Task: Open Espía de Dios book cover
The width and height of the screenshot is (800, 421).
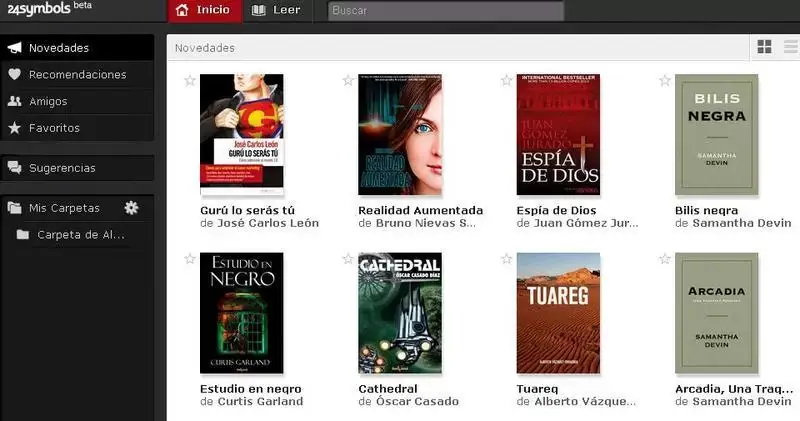Action: coord(558,135)
